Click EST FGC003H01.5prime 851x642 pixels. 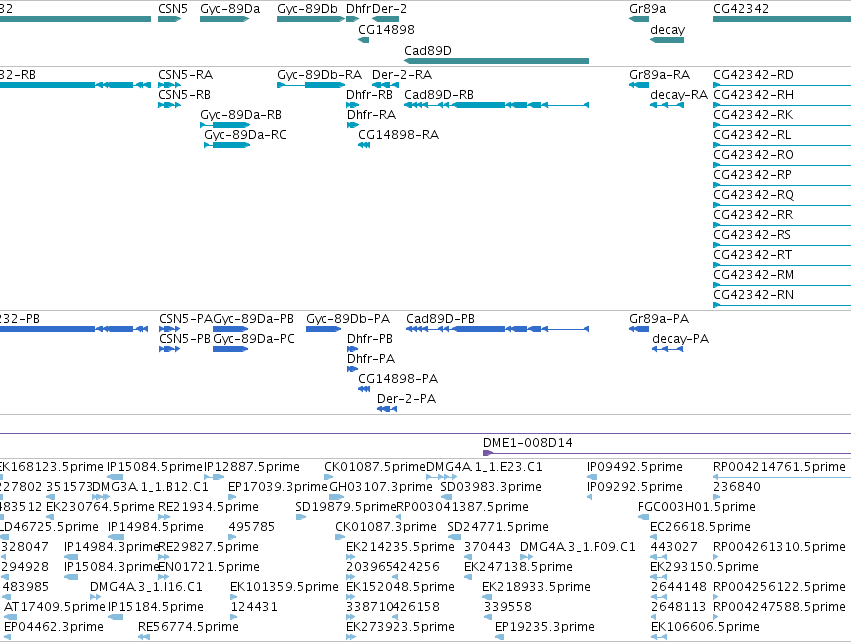[696, 507]
